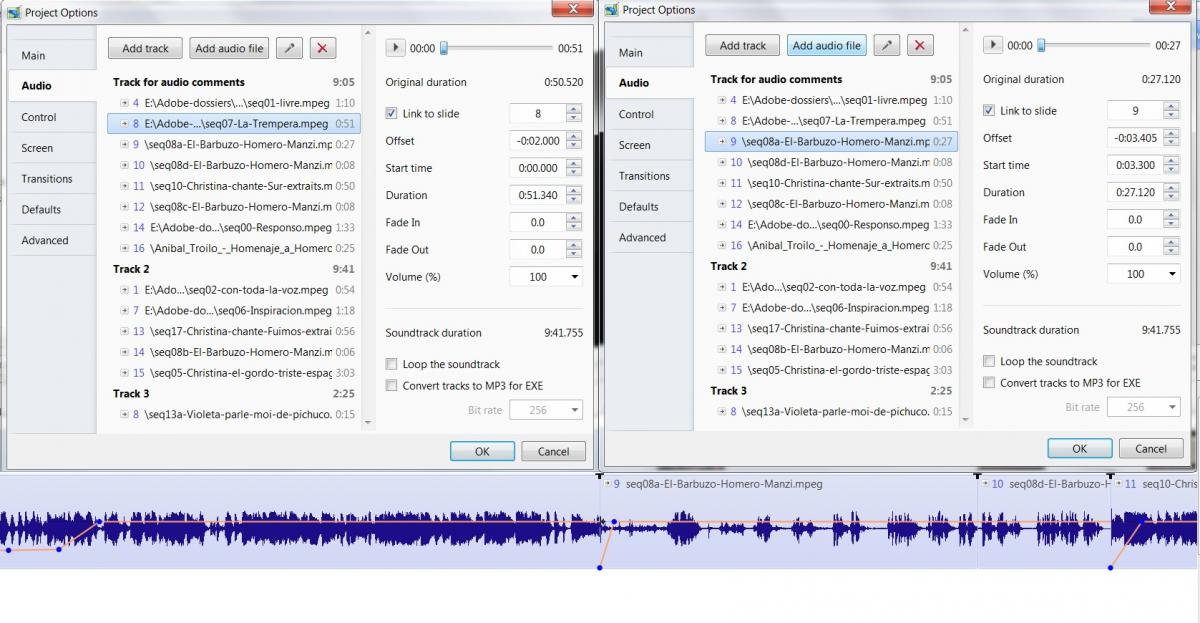Image resolution: width=1200 pixels, height=623 pixels.
Task: Click the red X delete icon in right dialog
Action: point(920,45)
